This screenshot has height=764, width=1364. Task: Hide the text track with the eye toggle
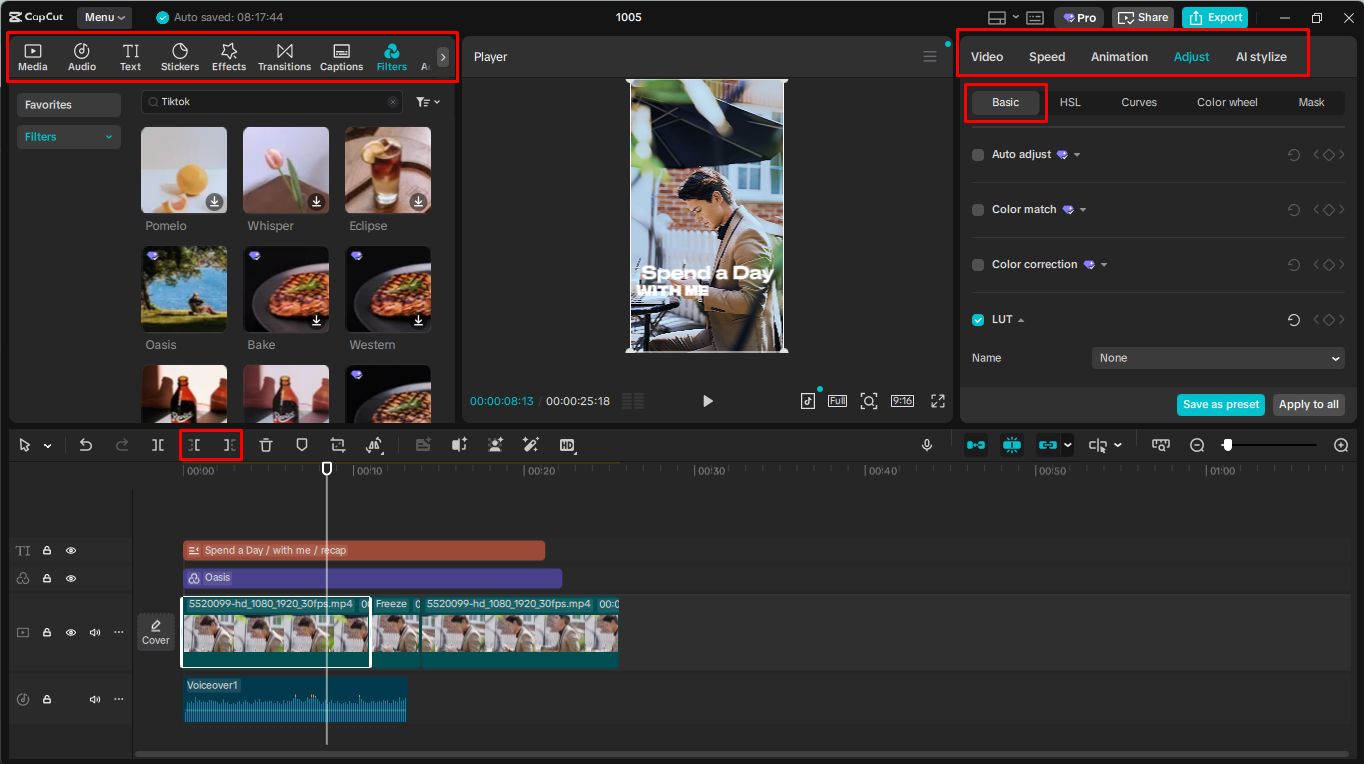coord(70,550)
